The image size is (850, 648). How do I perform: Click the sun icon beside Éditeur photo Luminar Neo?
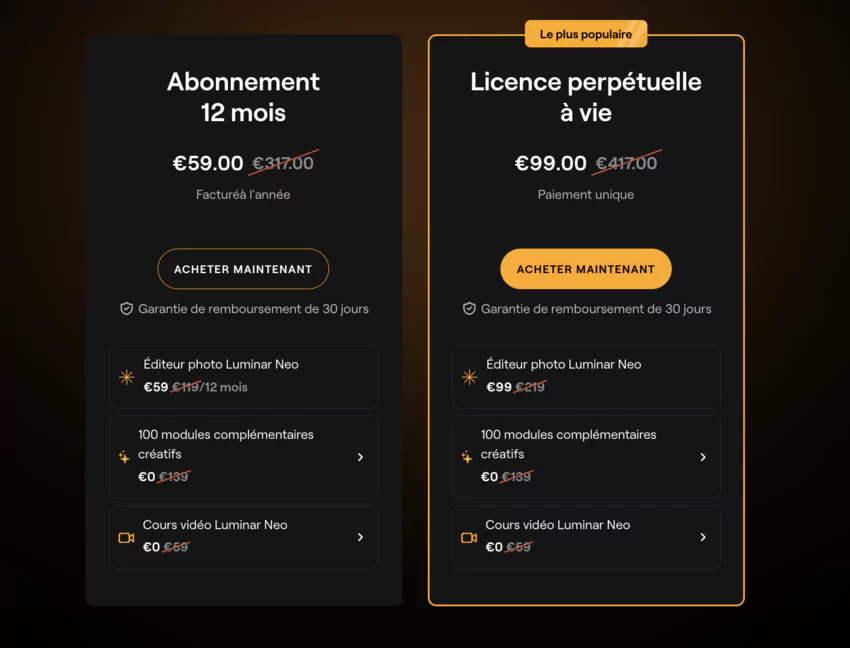coord(126,377)
